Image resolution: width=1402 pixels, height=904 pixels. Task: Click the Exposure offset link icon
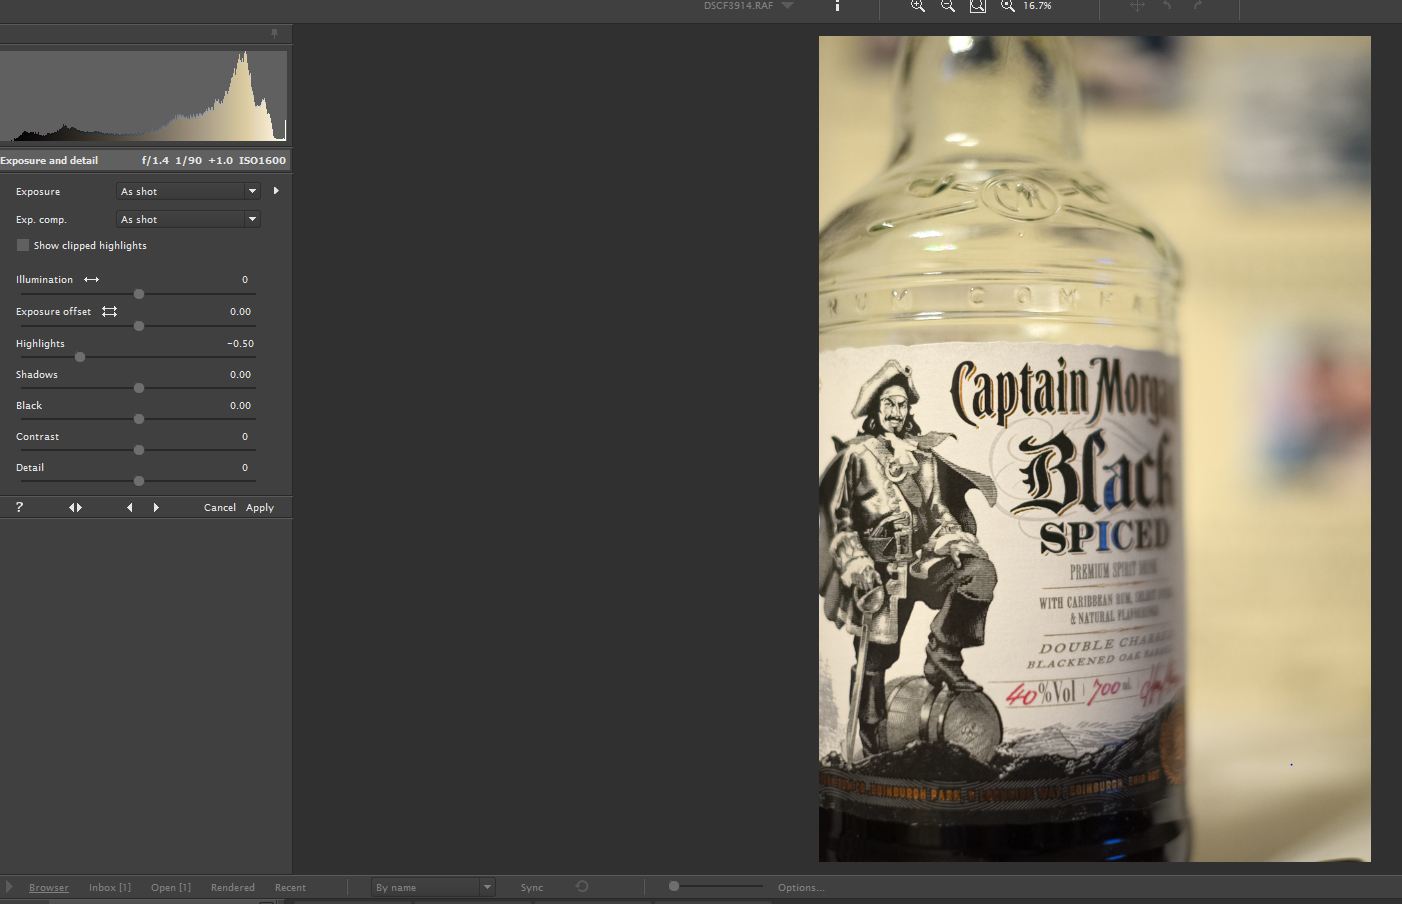(109, 312)
